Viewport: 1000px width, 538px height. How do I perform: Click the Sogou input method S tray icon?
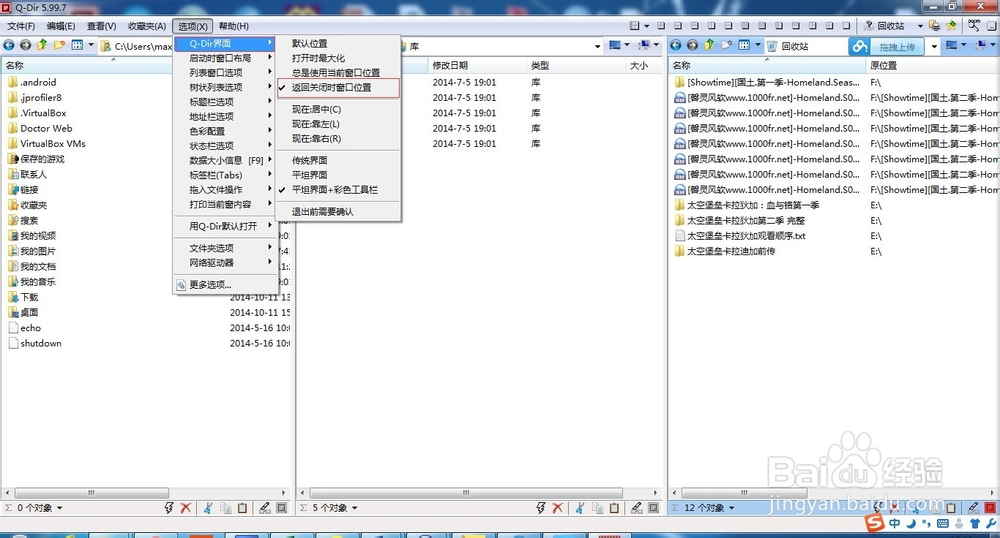(875, 523)
